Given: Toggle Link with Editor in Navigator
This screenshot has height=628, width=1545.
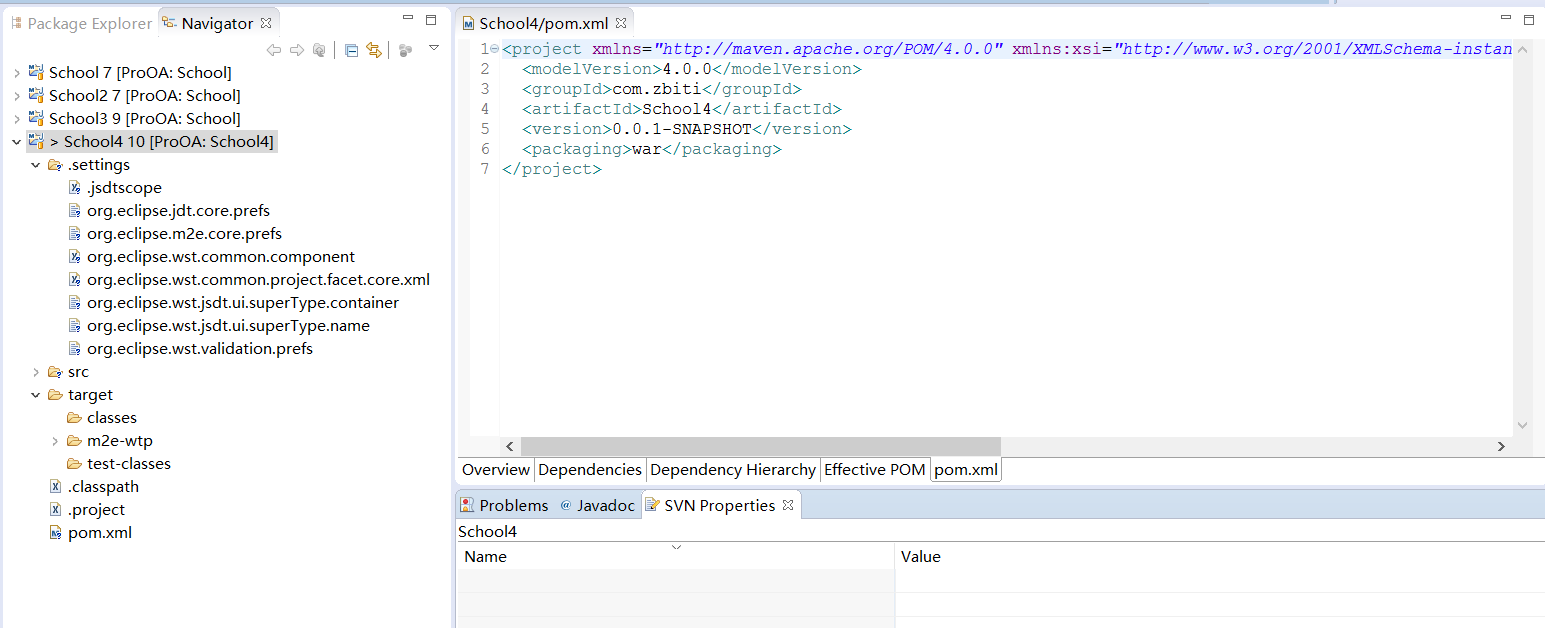Looking at the screenshot, I should click(374, 50).
